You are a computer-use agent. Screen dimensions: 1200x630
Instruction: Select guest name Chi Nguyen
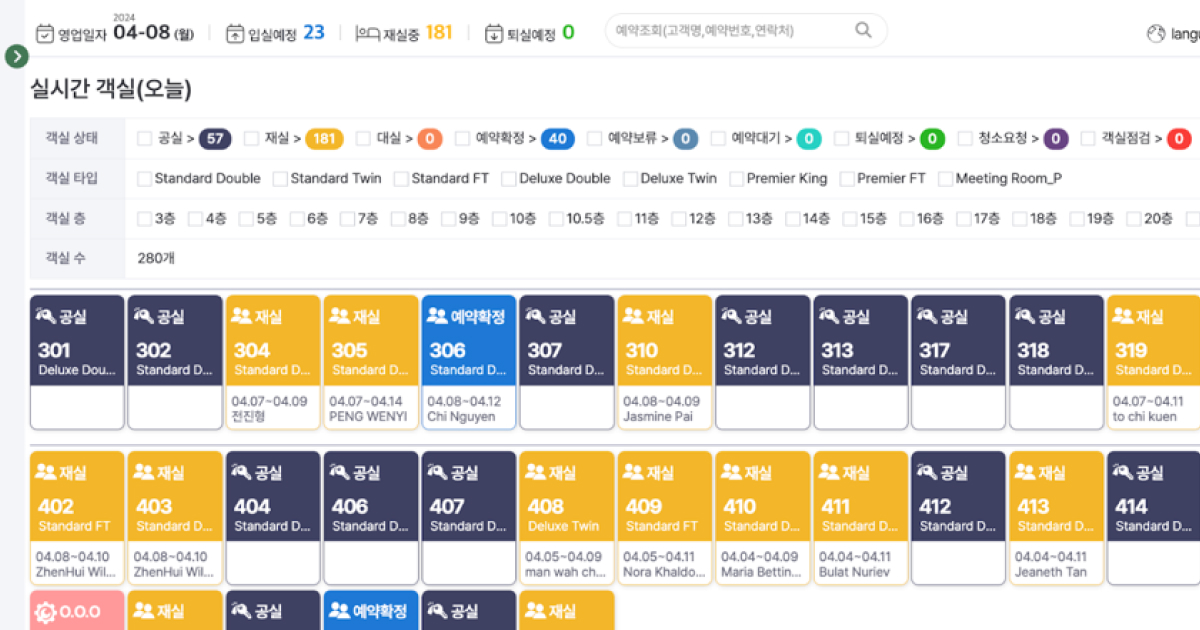tap(461, 416)
